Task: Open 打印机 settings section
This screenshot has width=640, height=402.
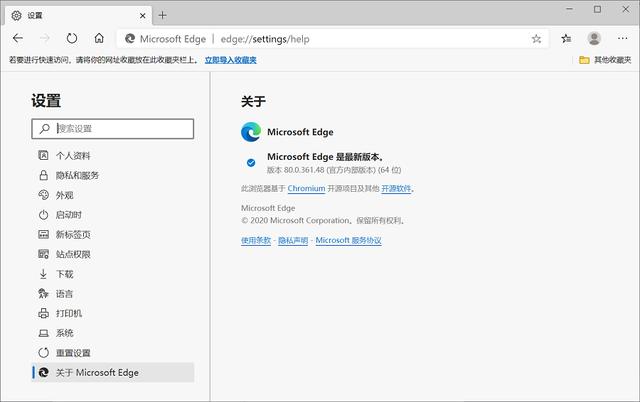Action: (x=113, y=313)
